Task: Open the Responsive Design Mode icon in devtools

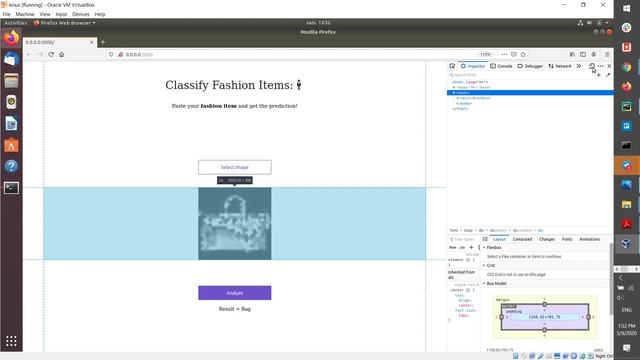Action: point(592,66)
